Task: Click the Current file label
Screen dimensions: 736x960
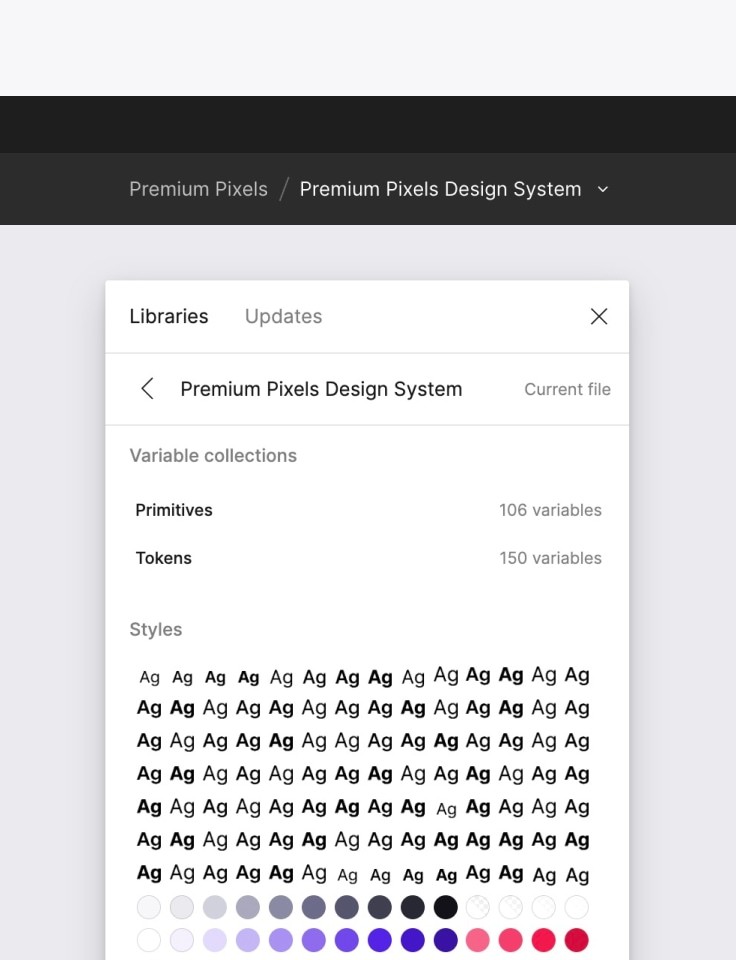Action: pyautogui.click(x=568, y=389)
